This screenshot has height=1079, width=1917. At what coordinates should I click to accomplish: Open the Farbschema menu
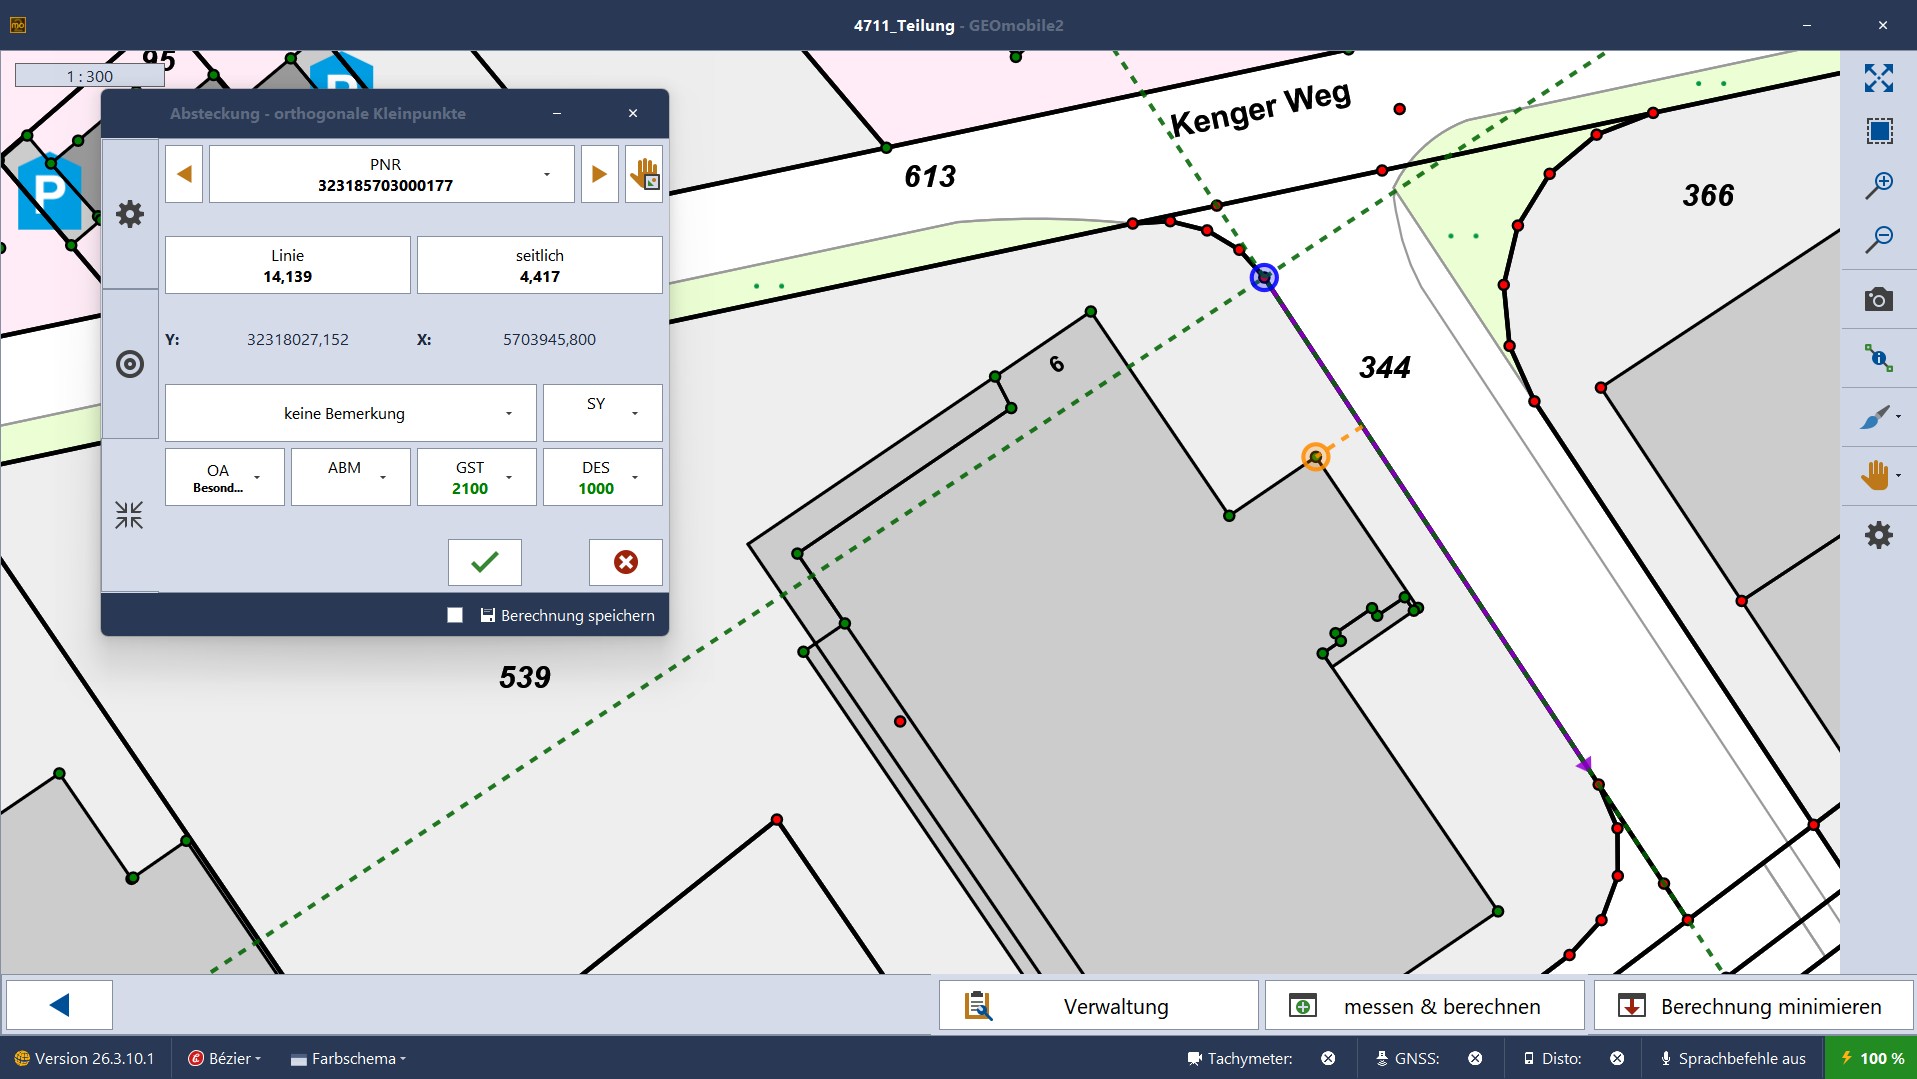348,1058
